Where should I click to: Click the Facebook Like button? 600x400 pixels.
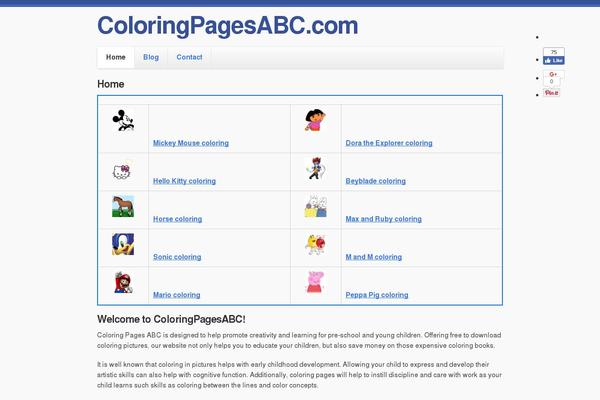tap(553, 60)
